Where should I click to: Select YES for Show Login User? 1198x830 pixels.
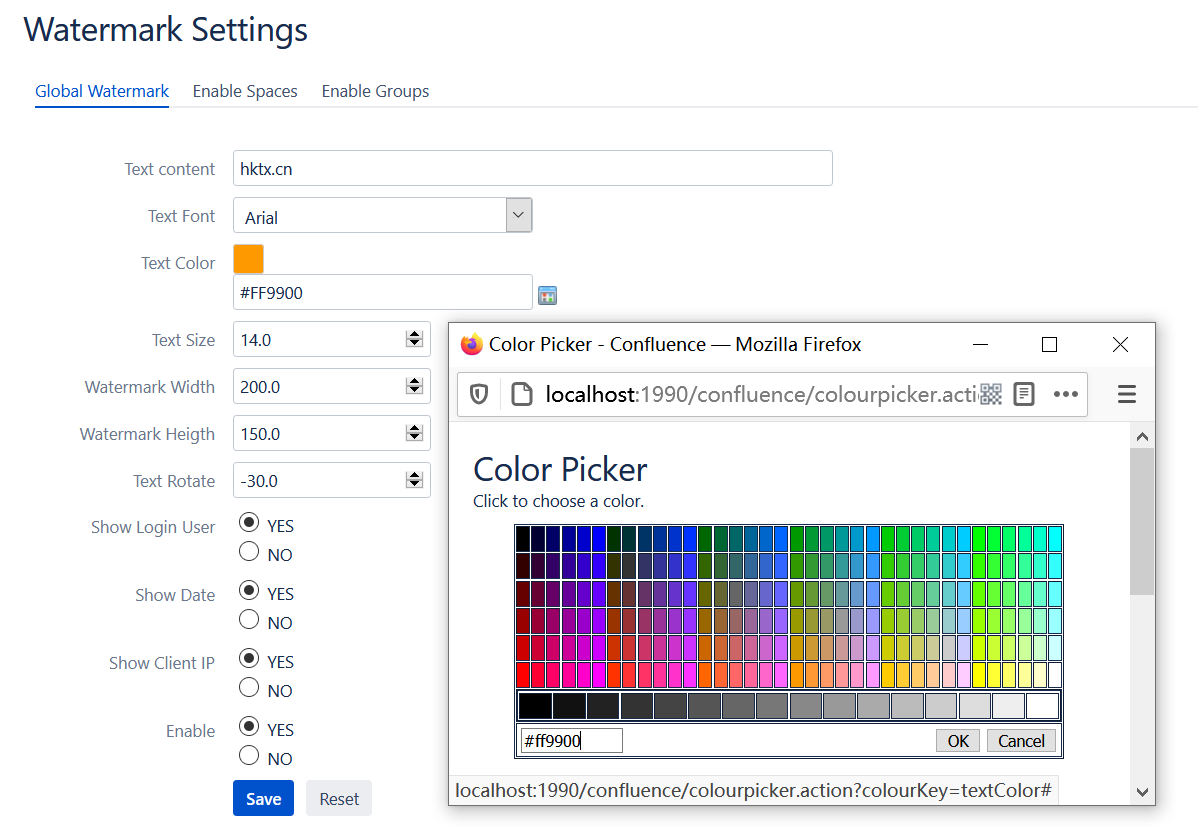tap(249, 522)
